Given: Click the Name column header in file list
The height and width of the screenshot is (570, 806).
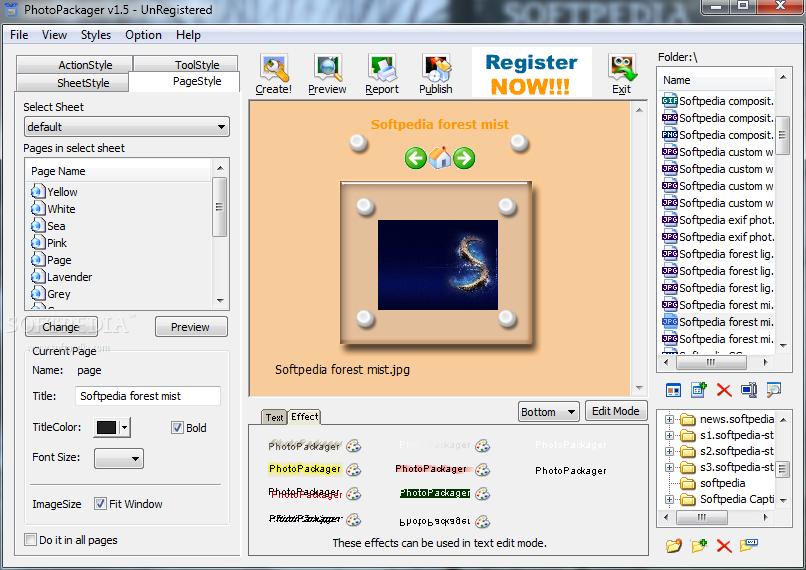Looking at the screenshot, I should pyautogui.click(x=718, y=80).
